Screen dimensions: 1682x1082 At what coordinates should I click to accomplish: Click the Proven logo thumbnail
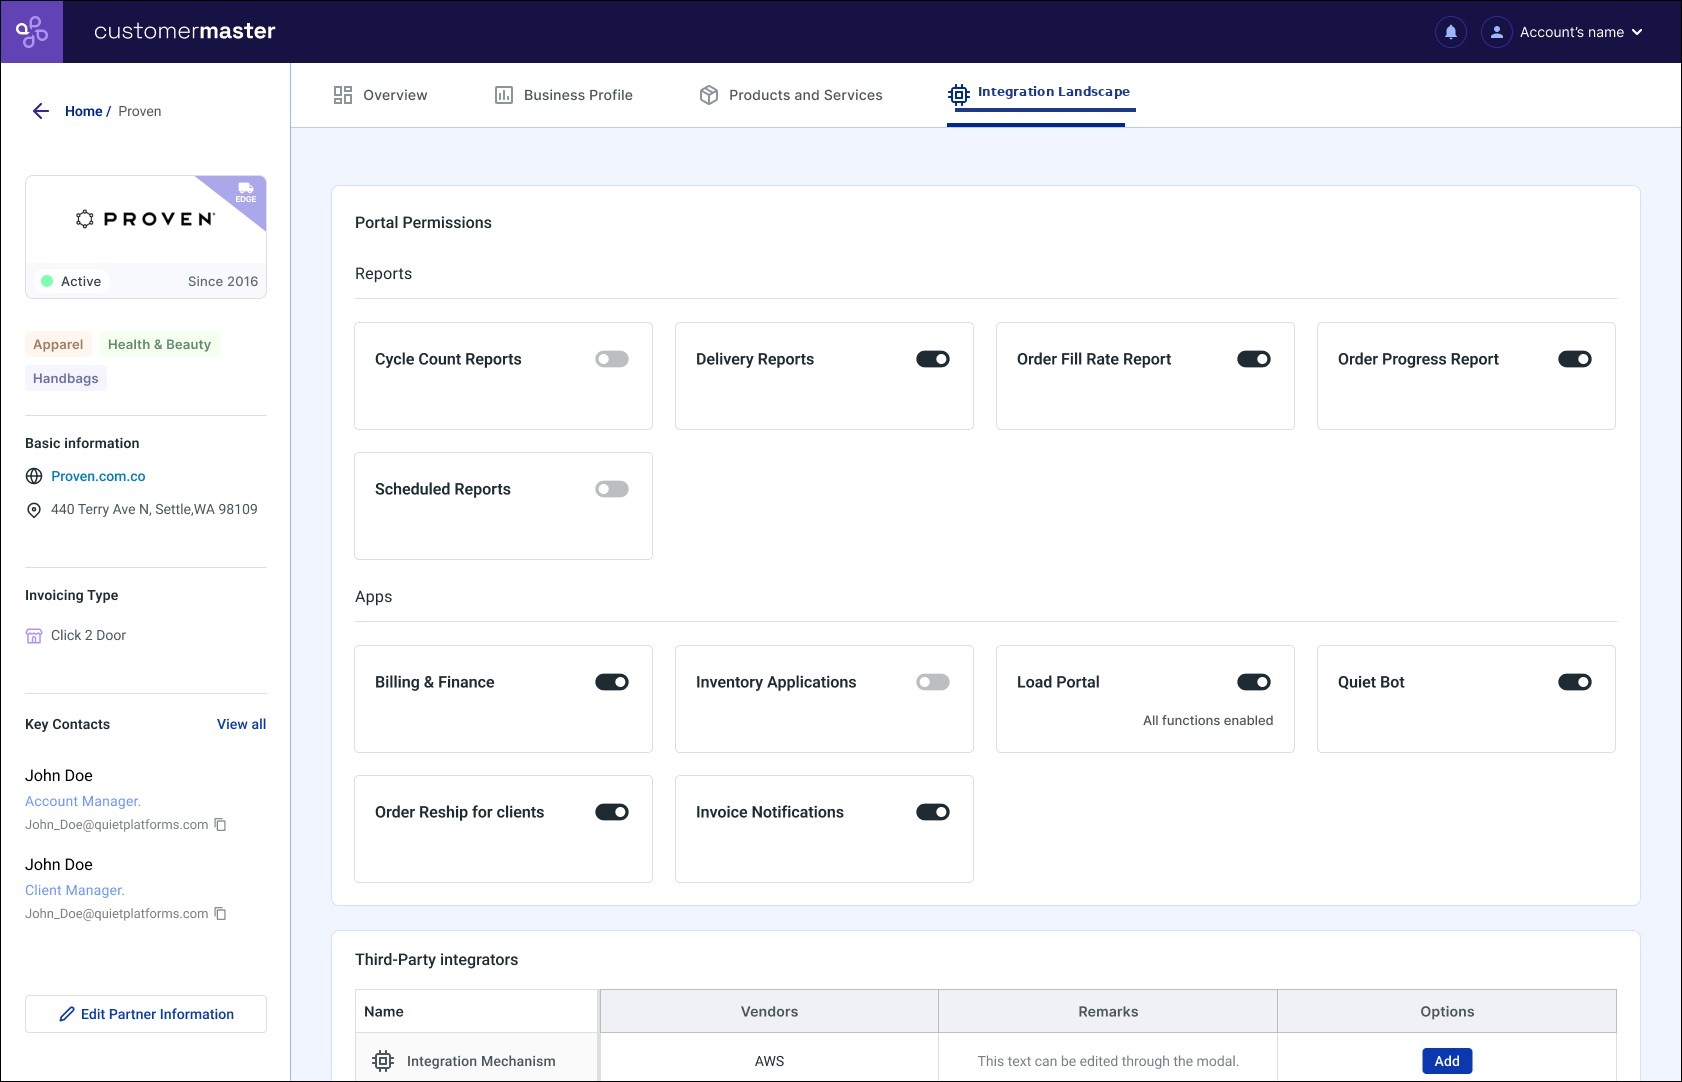click(x=145, y=219)
